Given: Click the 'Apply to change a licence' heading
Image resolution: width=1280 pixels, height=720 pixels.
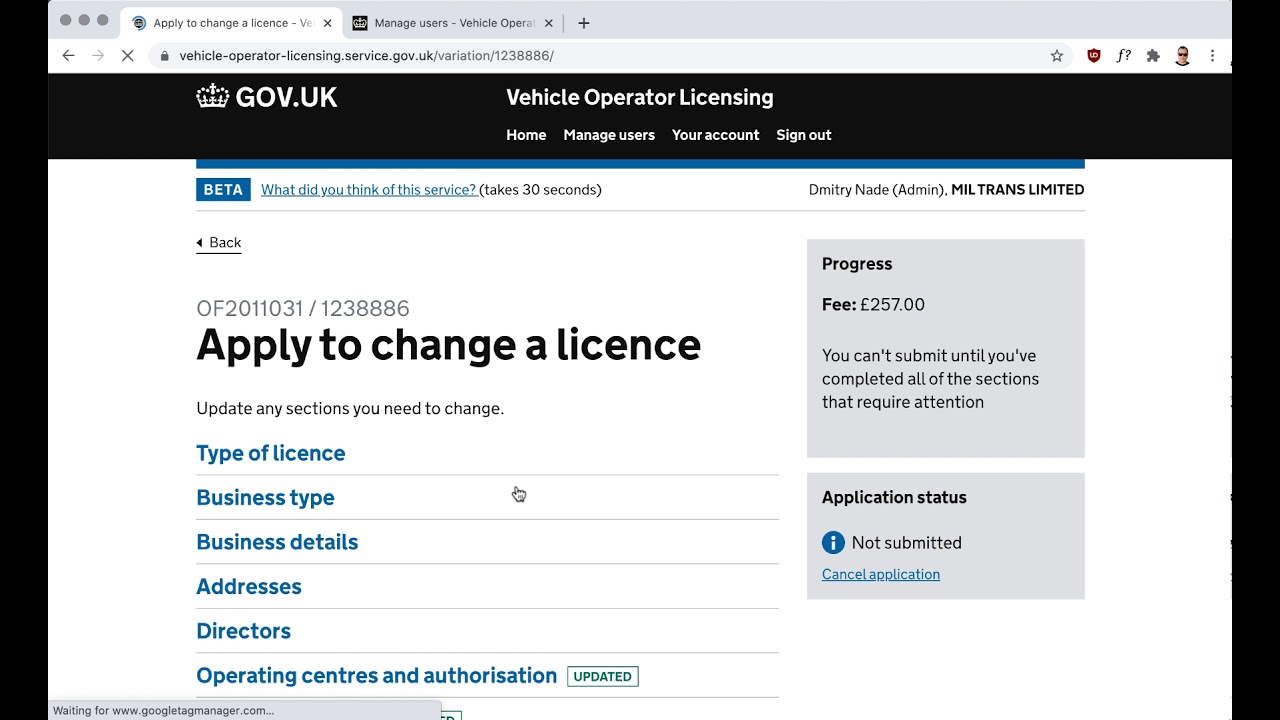Looking at the screenshot, I should (448, 345).
